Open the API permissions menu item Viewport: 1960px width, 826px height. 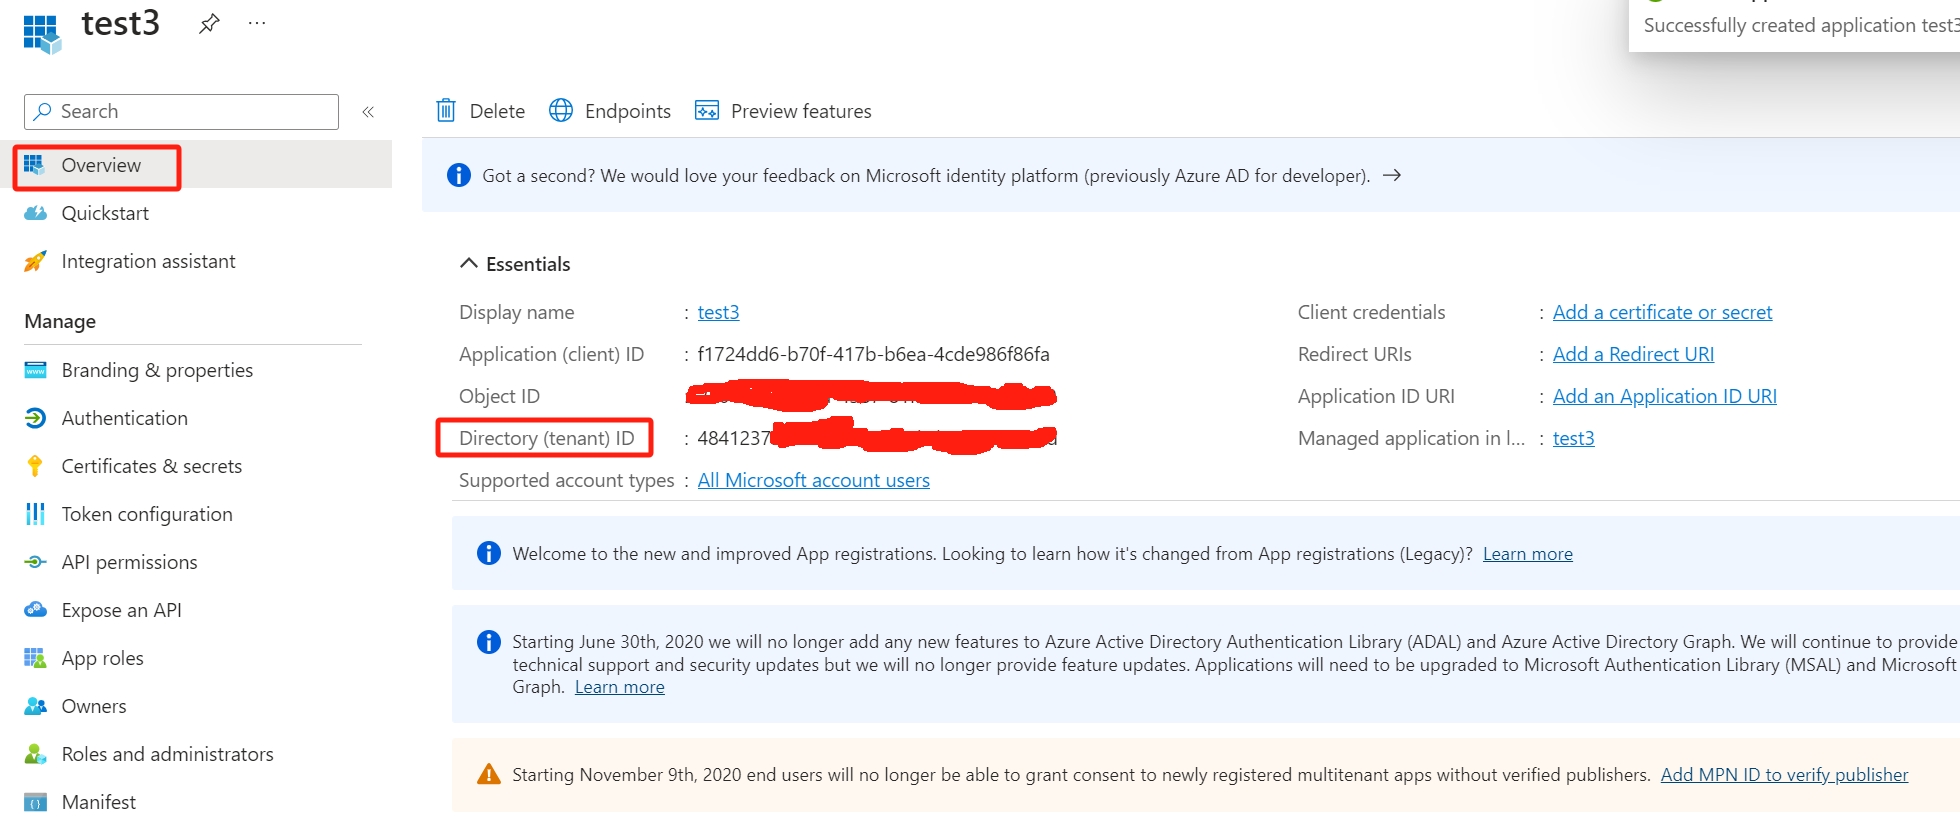[x=129, y=562]
